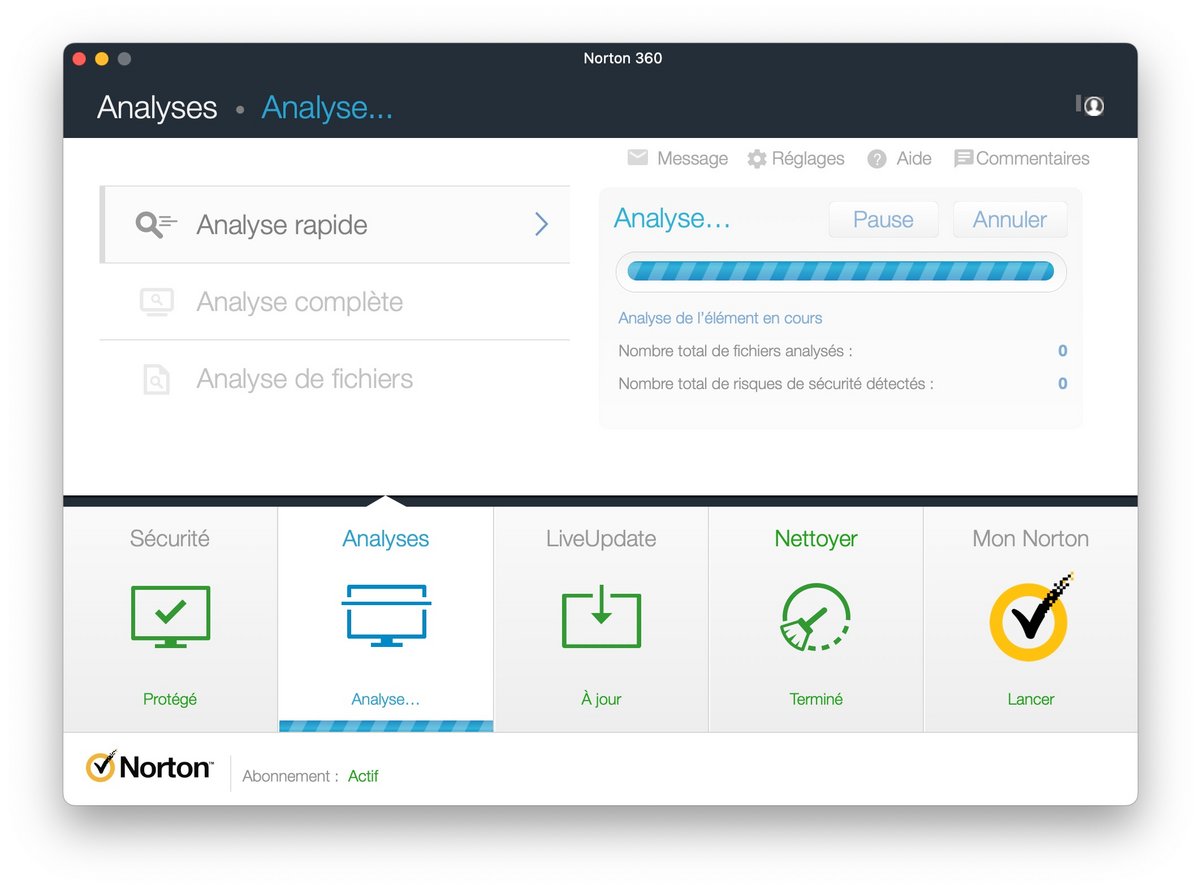Click the Message envelope icon
Image resolution: width=1200 pixels, height=889 pixels.
[638, 158]
